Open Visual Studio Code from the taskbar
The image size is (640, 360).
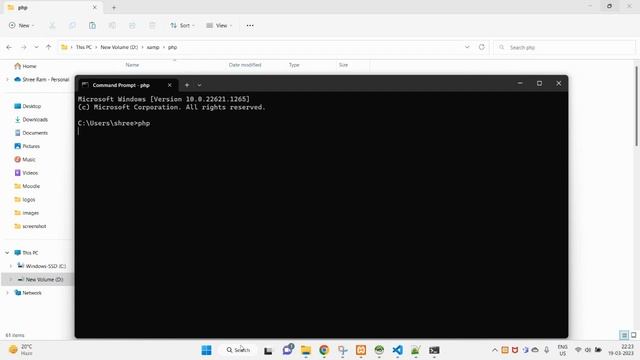click(398, 350)
